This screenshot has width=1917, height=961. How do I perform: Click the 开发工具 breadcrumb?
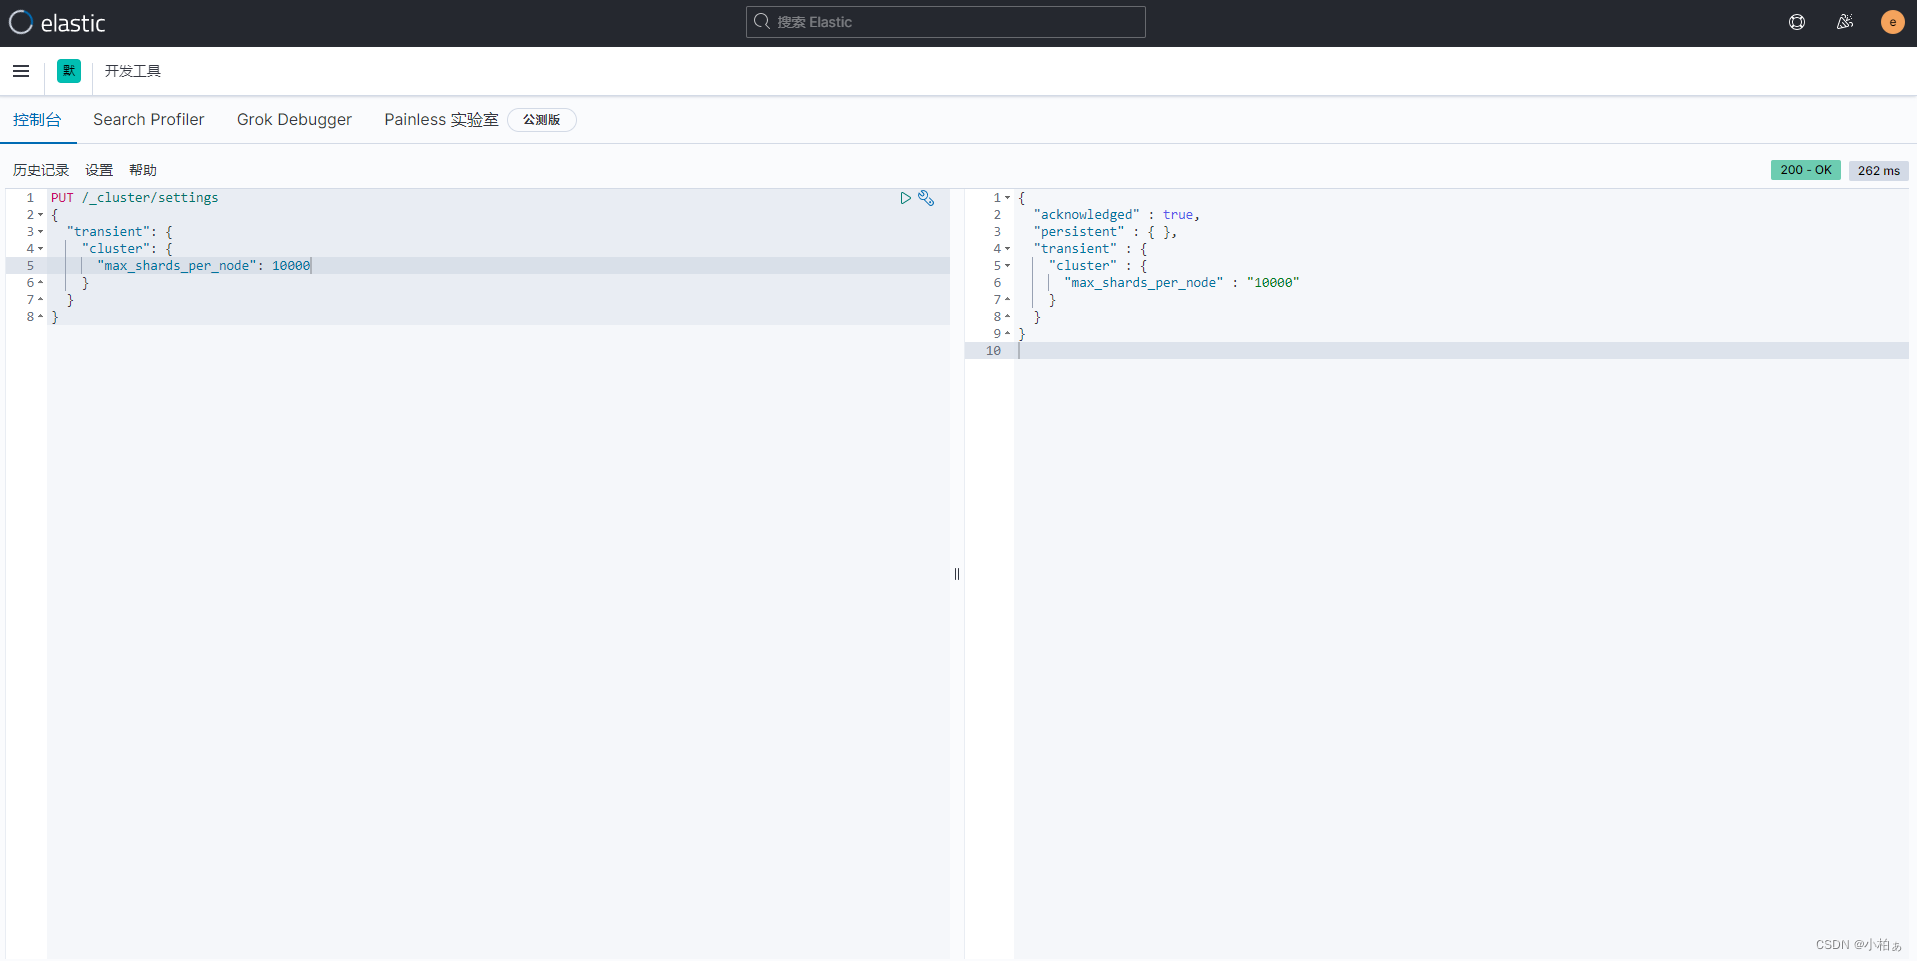click(133, 71)
